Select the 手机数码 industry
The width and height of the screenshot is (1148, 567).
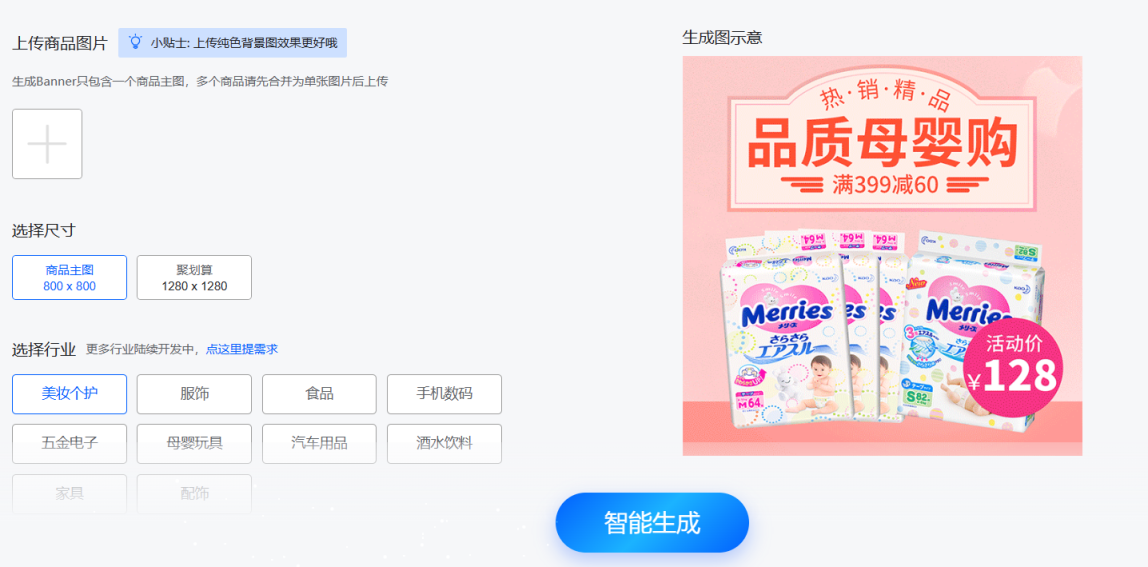coord(444,394)
